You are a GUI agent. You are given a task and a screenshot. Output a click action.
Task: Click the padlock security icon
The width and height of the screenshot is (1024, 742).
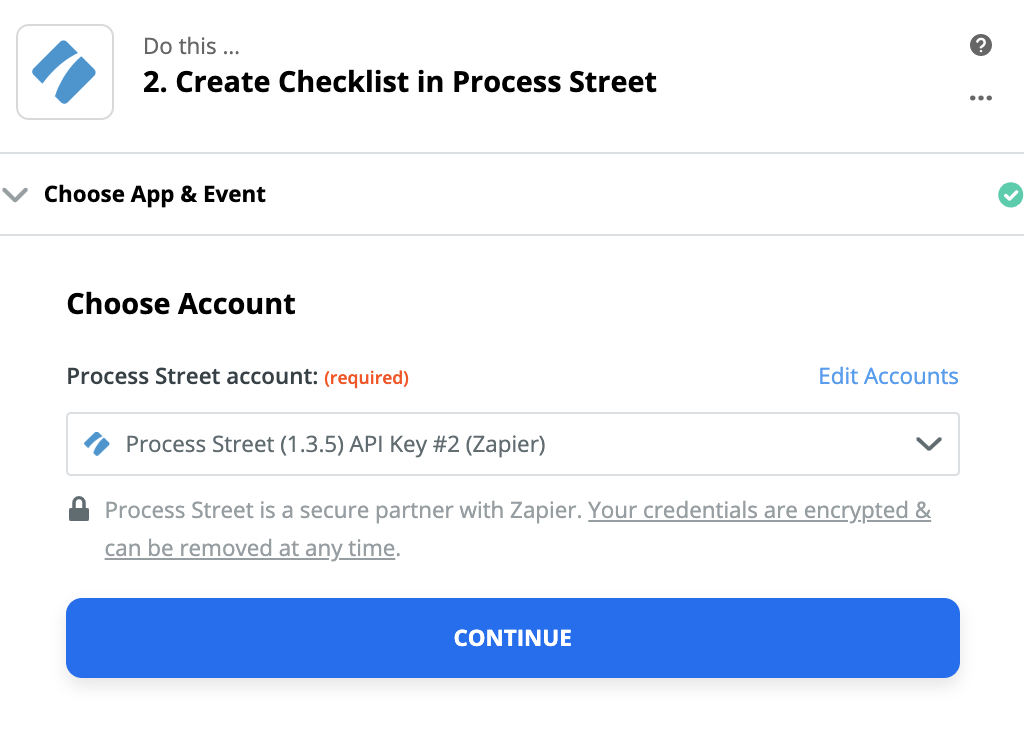point(78,510)
